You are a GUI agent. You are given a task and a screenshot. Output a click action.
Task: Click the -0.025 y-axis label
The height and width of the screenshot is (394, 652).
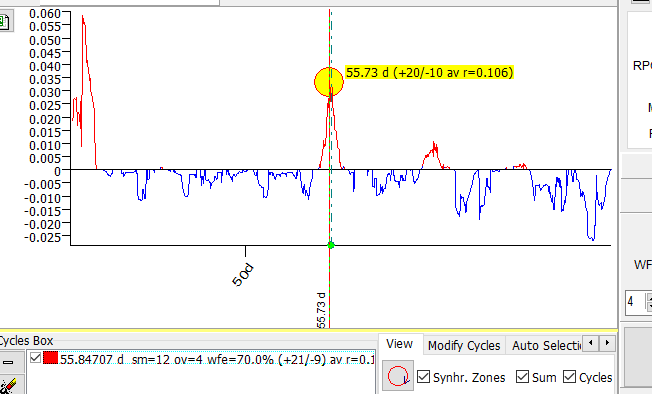42,237
